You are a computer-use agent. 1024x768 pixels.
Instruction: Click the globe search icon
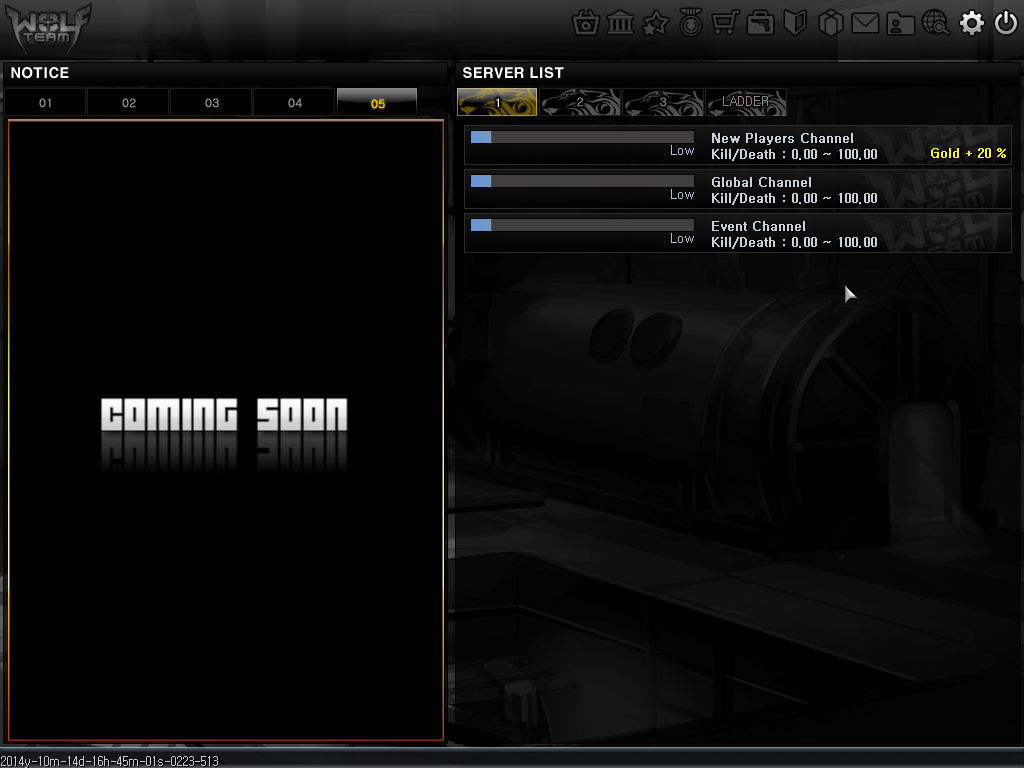click(936, 24)
